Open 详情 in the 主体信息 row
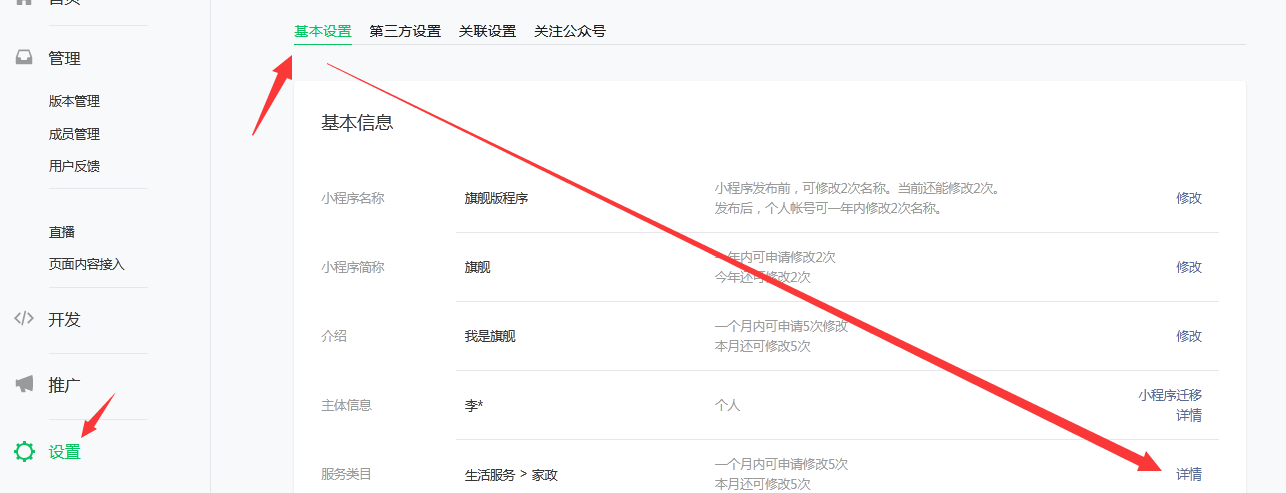 coord(1188,415)
